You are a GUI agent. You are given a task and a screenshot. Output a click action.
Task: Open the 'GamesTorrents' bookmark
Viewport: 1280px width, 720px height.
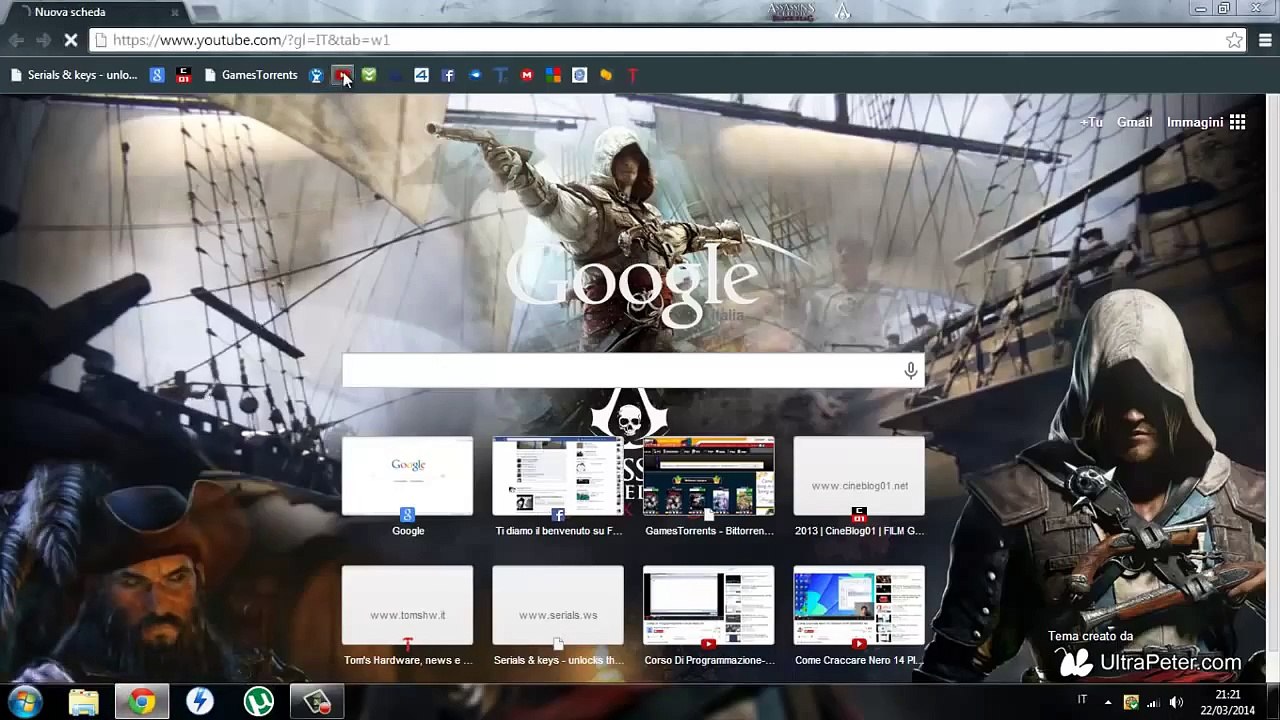[x=251, y=75]
